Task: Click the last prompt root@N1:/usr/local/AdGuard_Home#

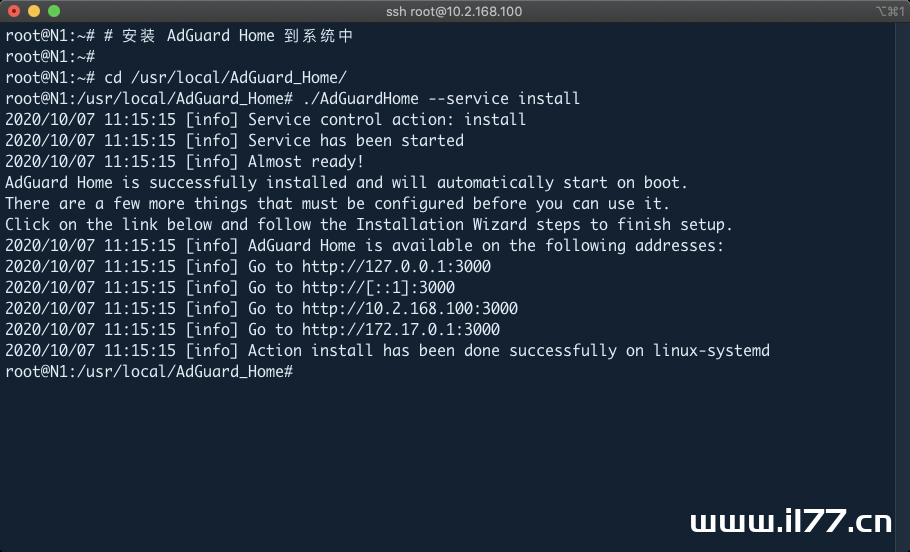Action: point(149,371)
